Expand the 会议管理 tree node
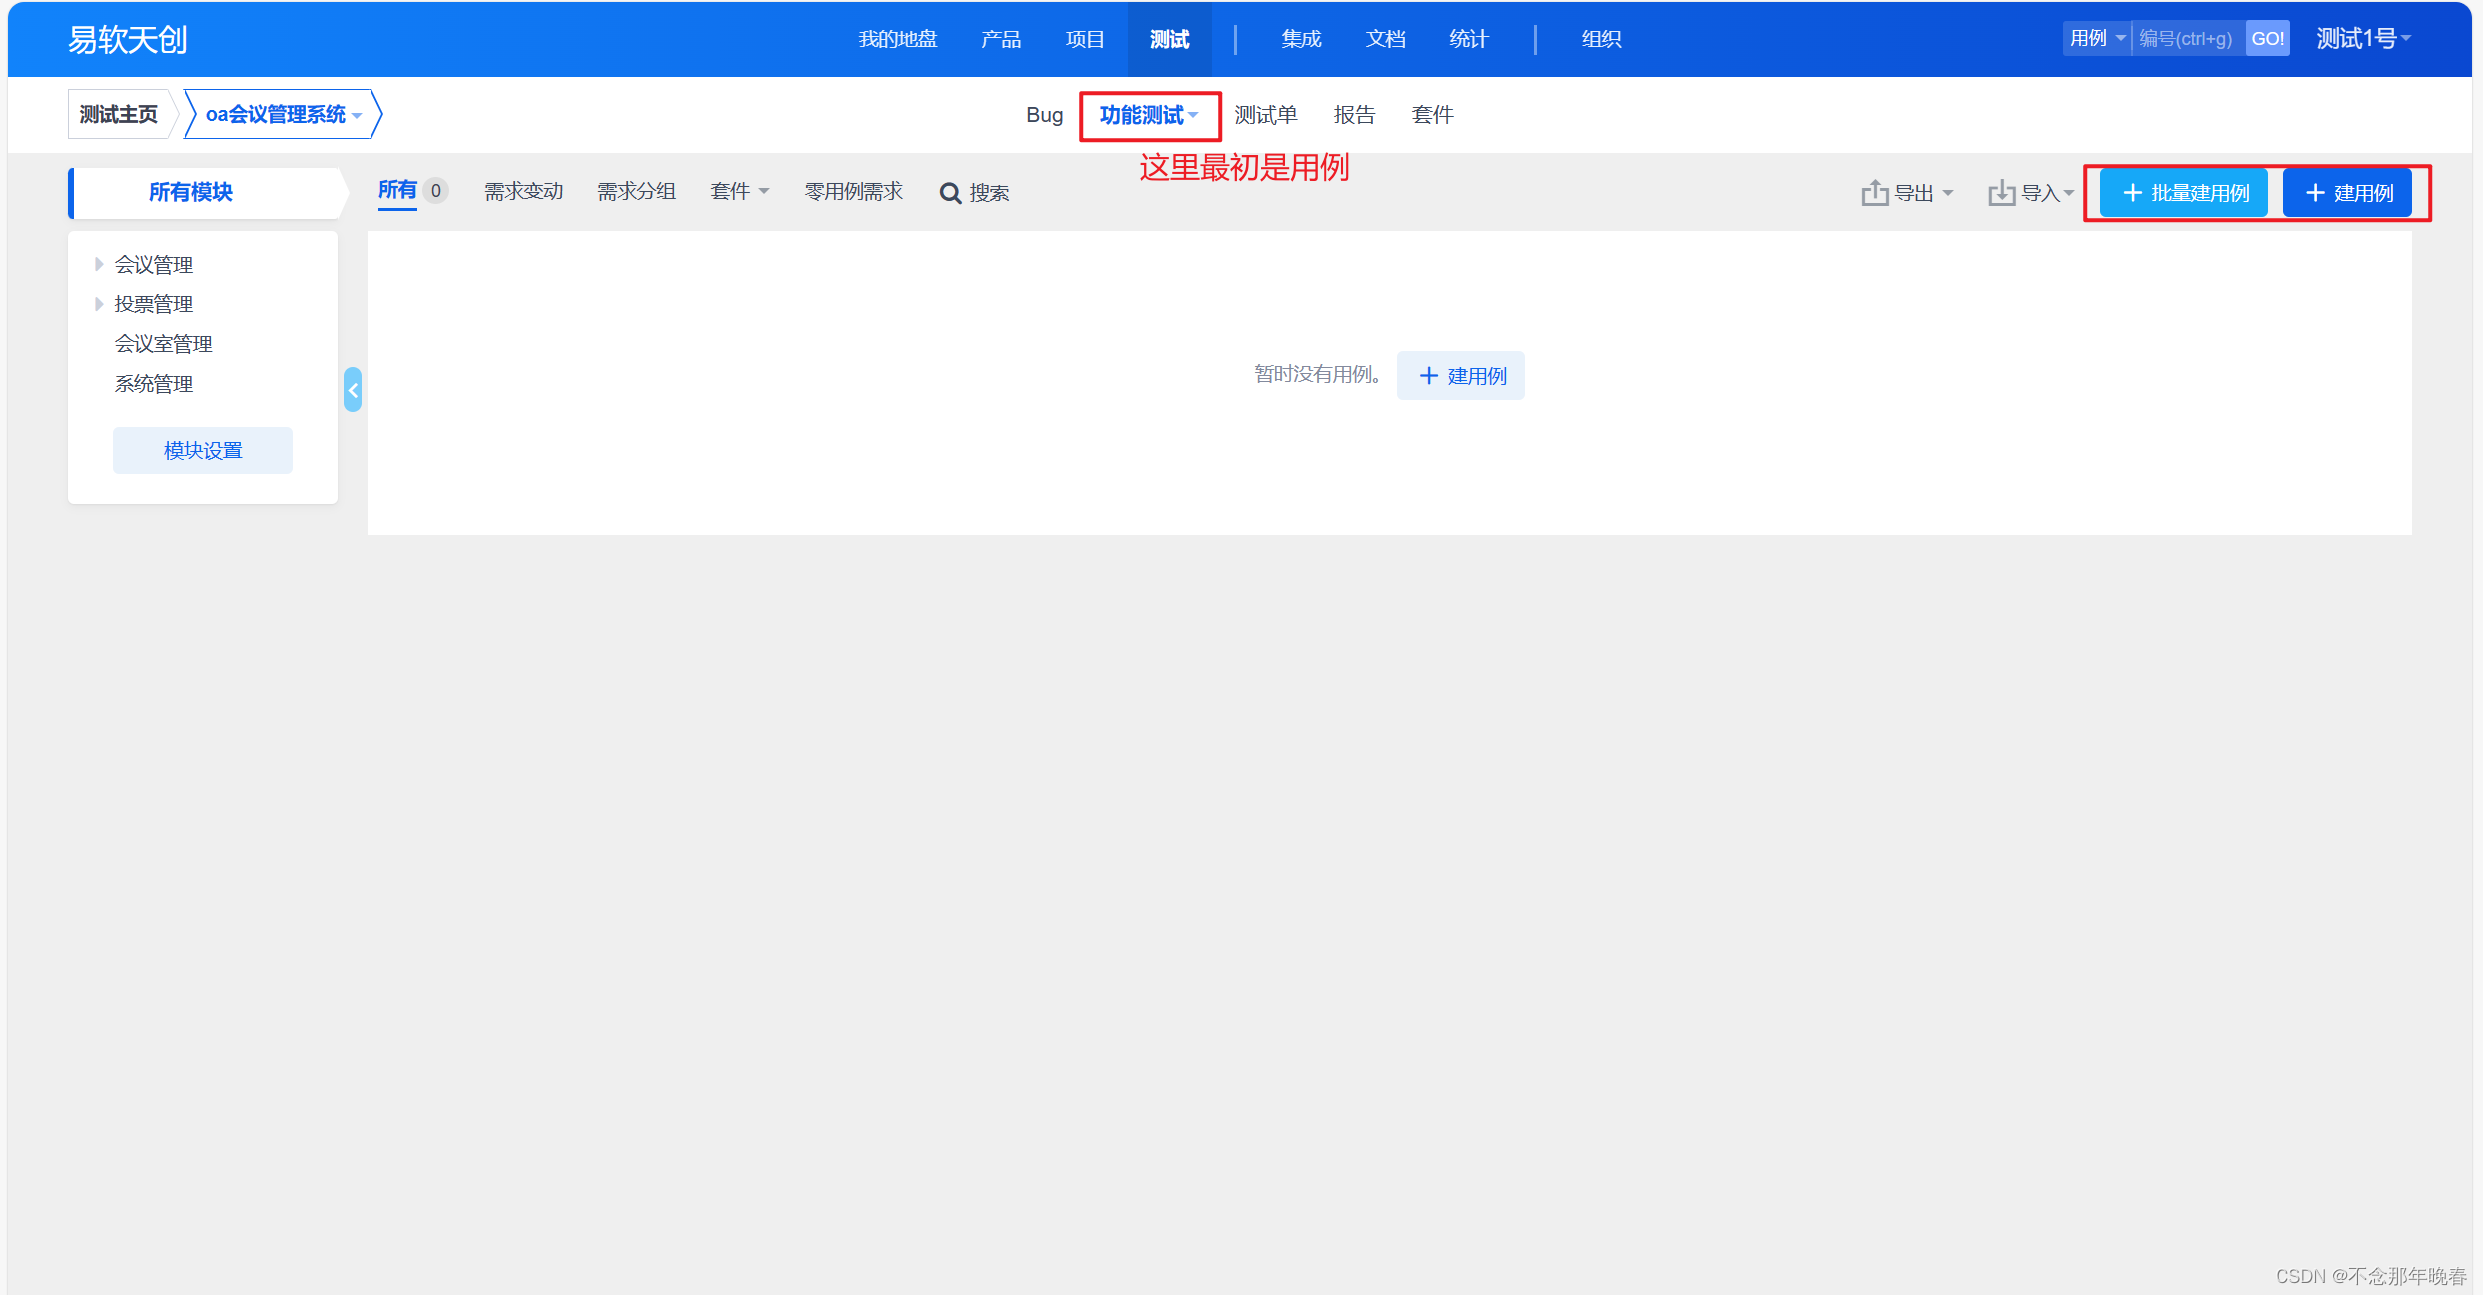The image size is (2483, 1295). pyautogui.click(x=99, y=264)
